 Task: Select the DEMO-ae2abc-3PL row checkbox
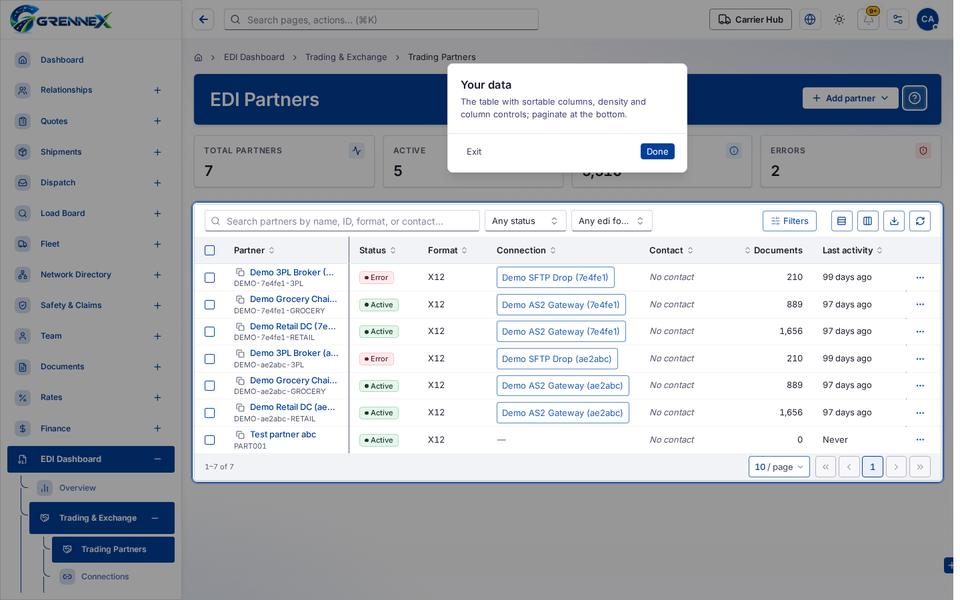point(209,359)
